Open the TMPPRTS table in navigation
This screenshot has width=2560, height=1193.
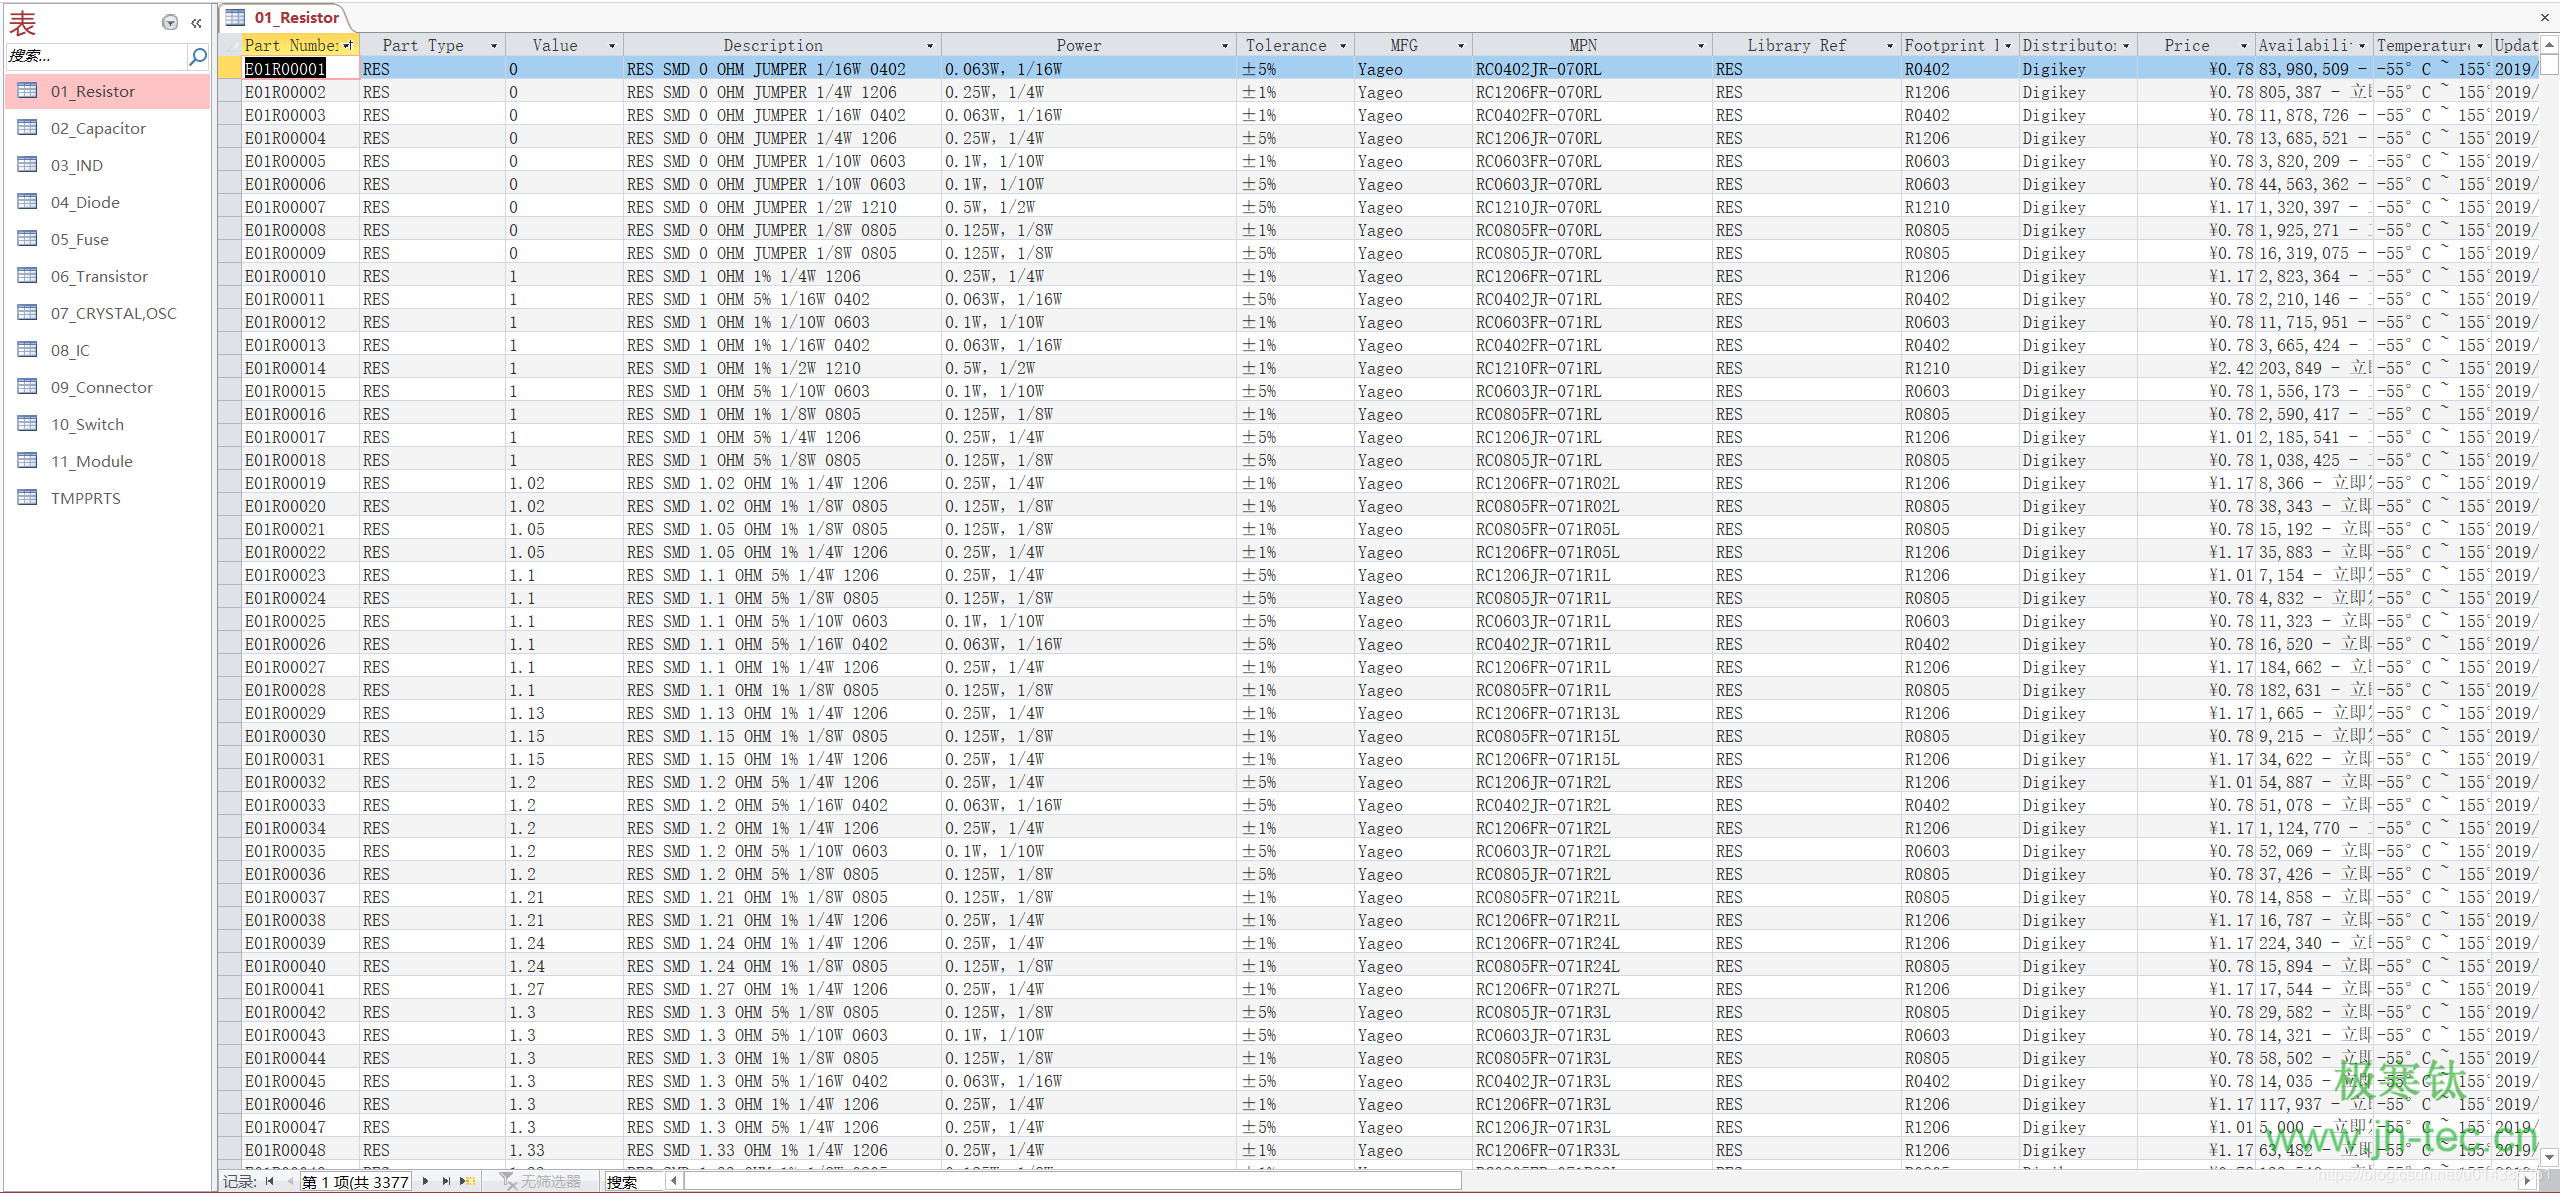85,498
